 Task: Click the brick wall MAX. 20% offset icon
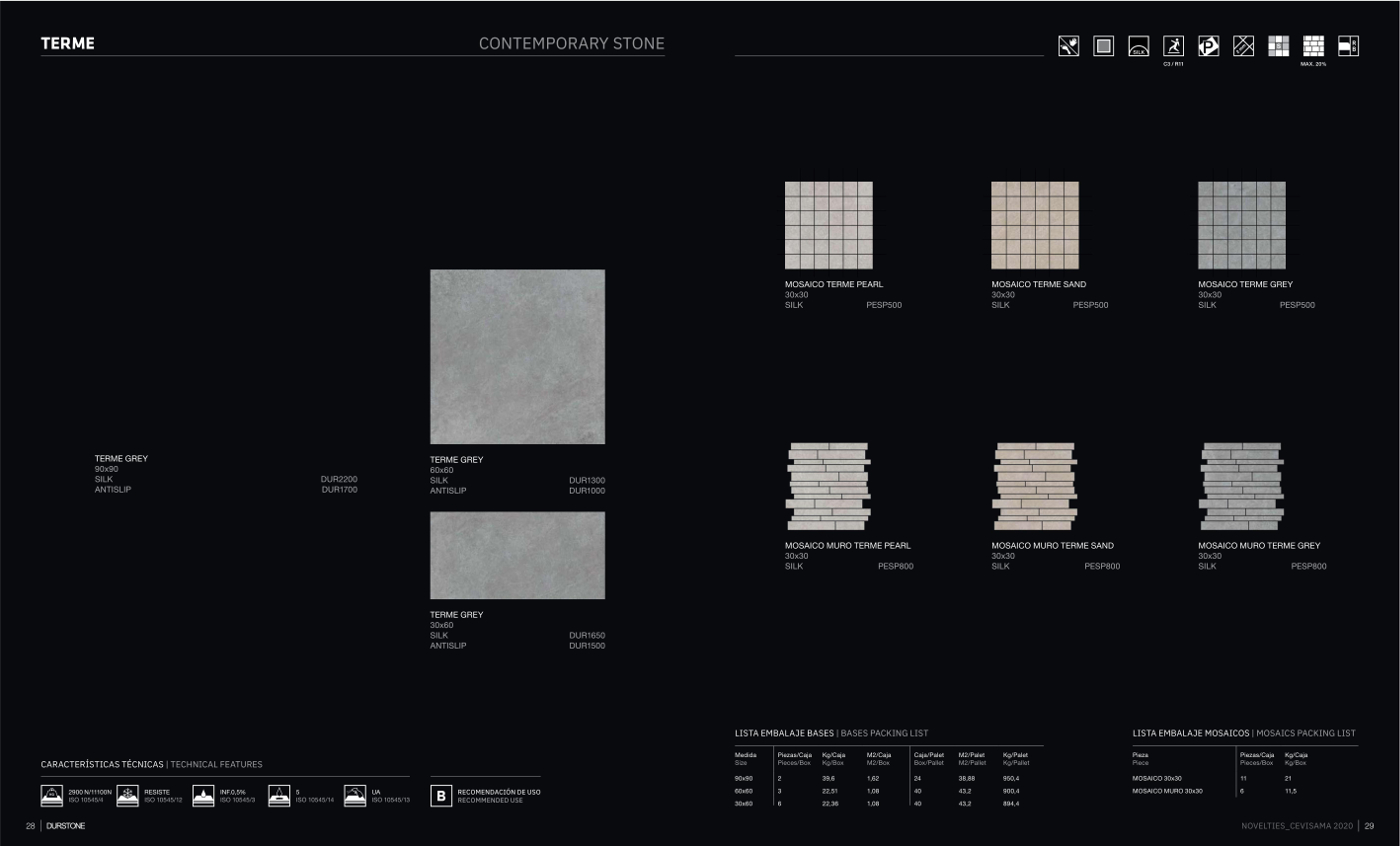pos(1314,46)
